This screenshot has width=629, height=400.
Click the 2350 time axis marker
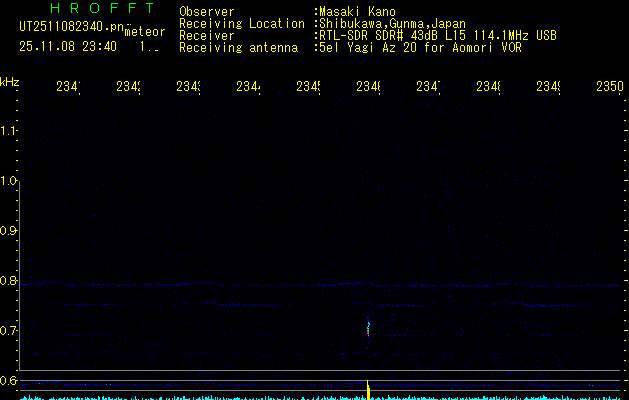[x=609, y=87]
